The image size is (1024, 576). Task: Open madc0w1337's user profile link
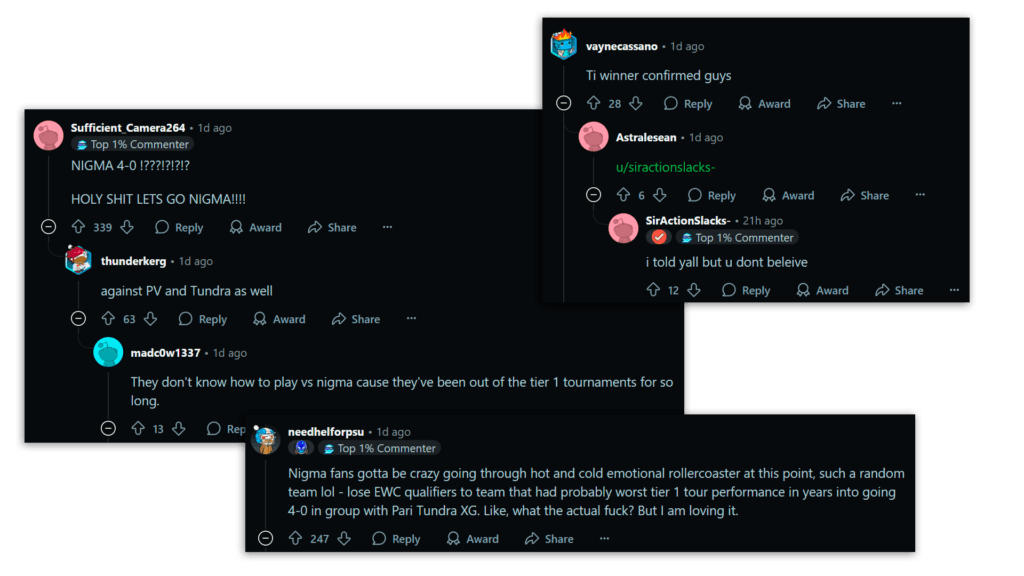tap(165, 353)
